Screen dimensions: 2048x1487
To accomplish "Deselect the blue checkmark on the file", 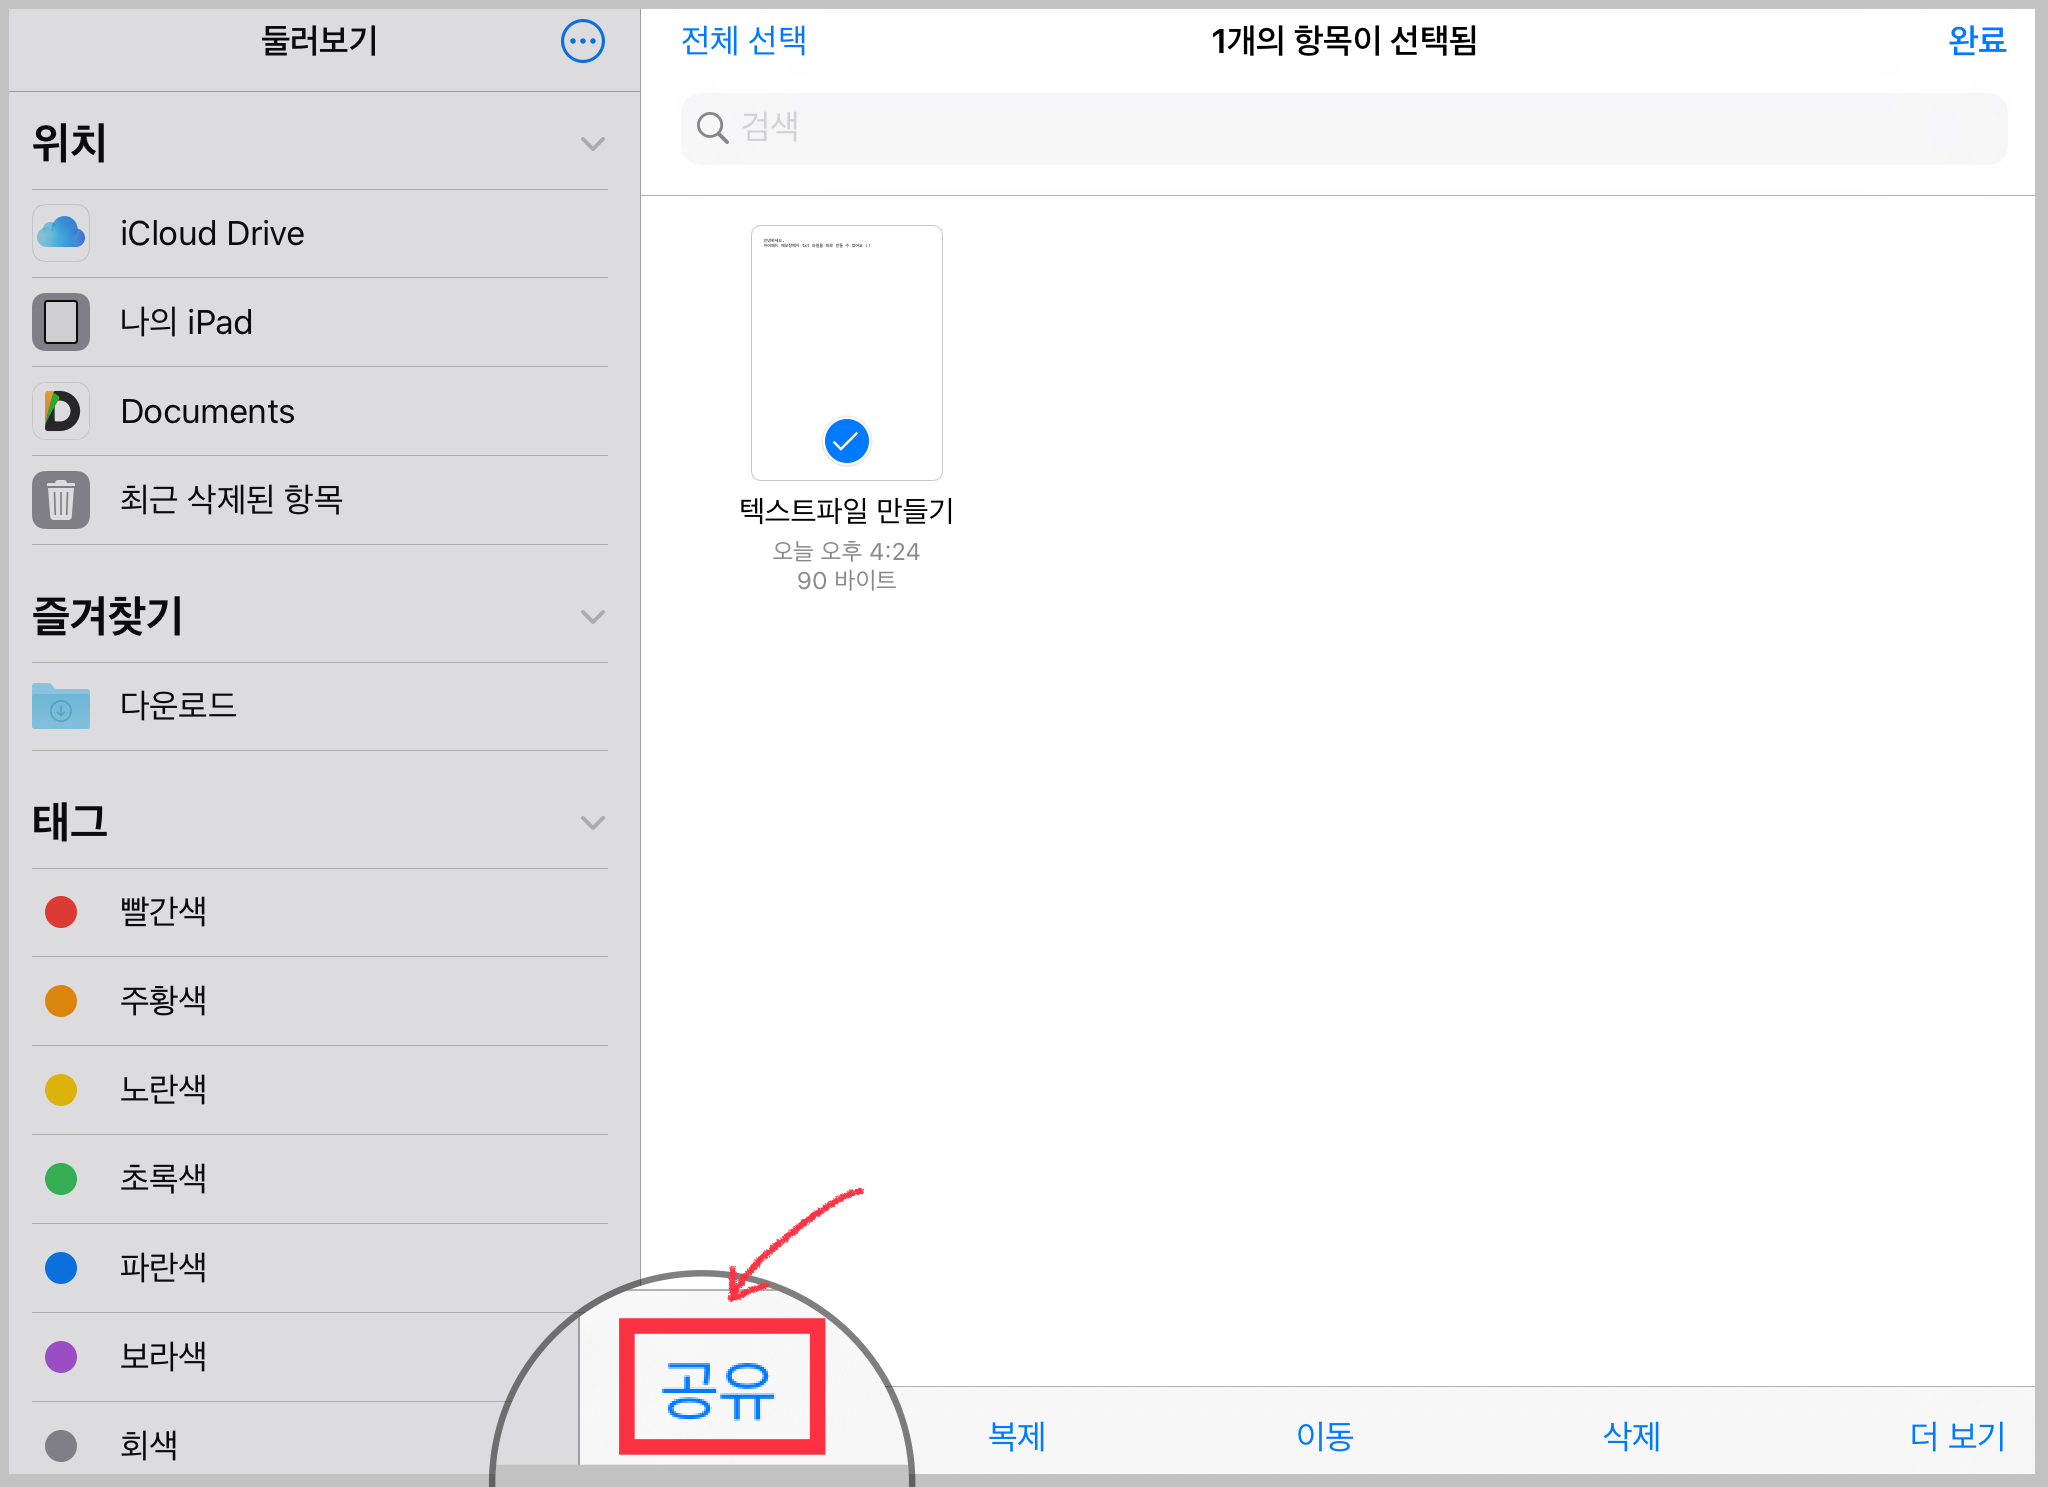I will [846, 441].
